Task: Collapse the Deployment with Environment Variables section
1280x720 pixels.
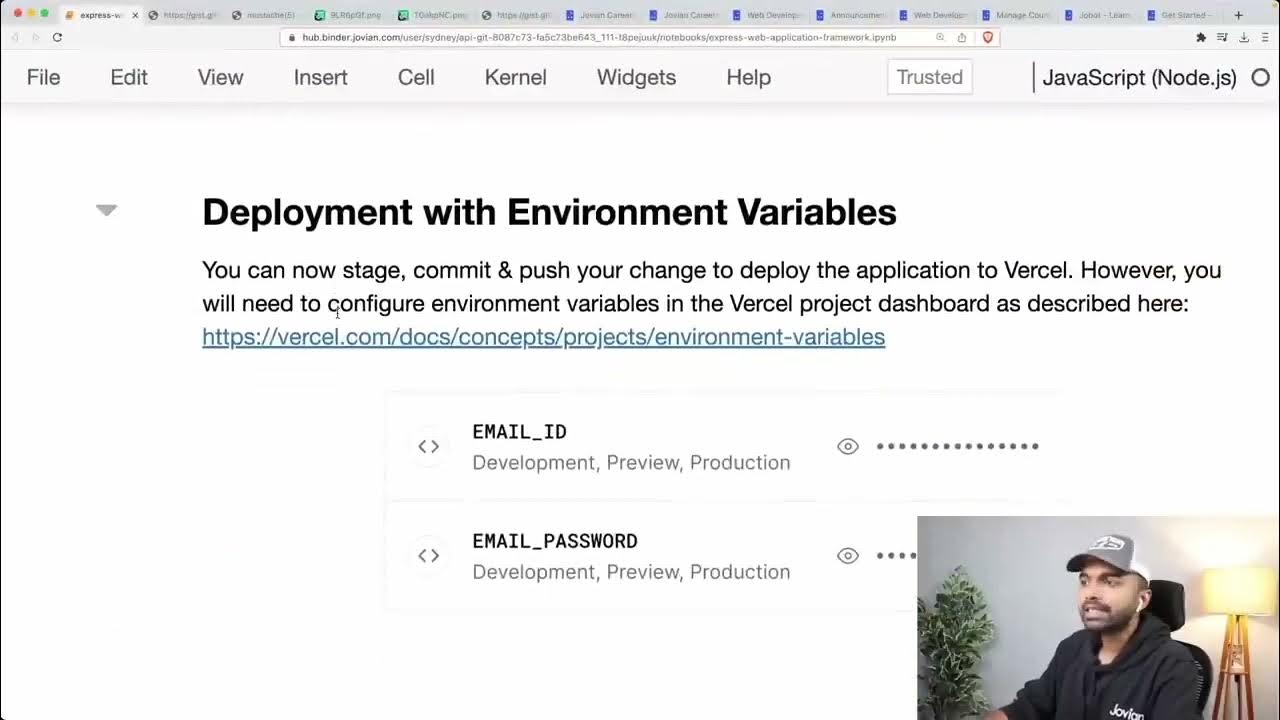Action: pyautogui.click(x=107, y=210)
